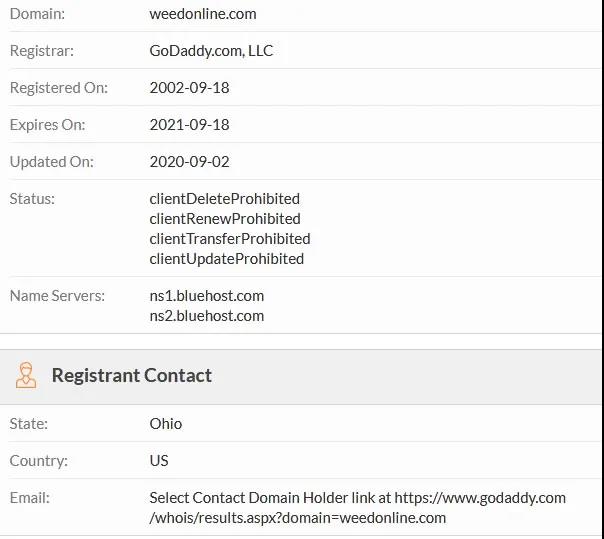Click the Registrant Contact person icon
Viewport: 604px width, 539px height.
26,376
